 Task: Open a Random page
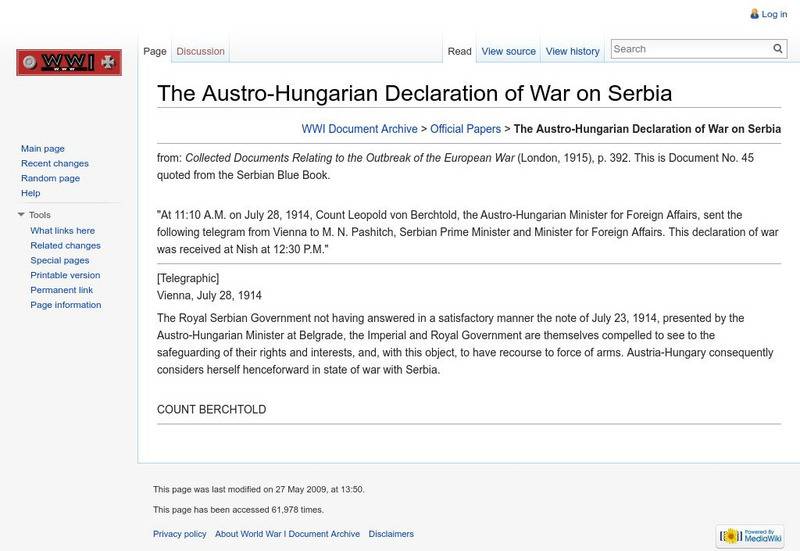pyautogui.click(x=50, y=178)
